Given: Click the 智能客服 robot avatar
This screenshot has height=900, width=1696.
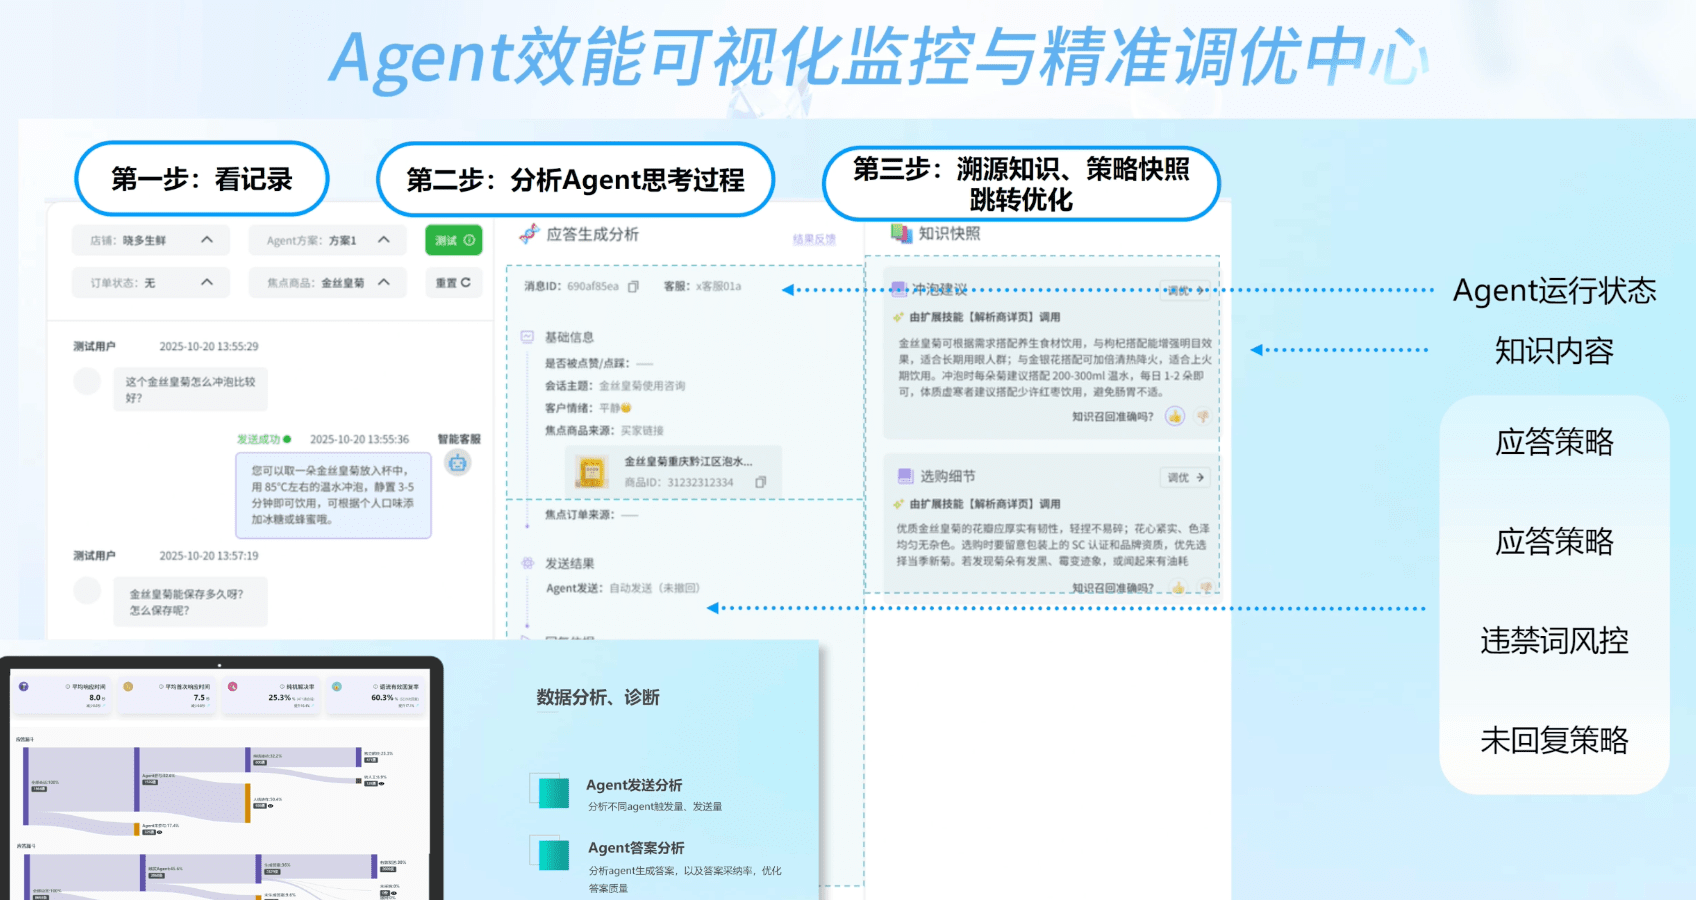Looking at the screenshot, I should [458, 463].
